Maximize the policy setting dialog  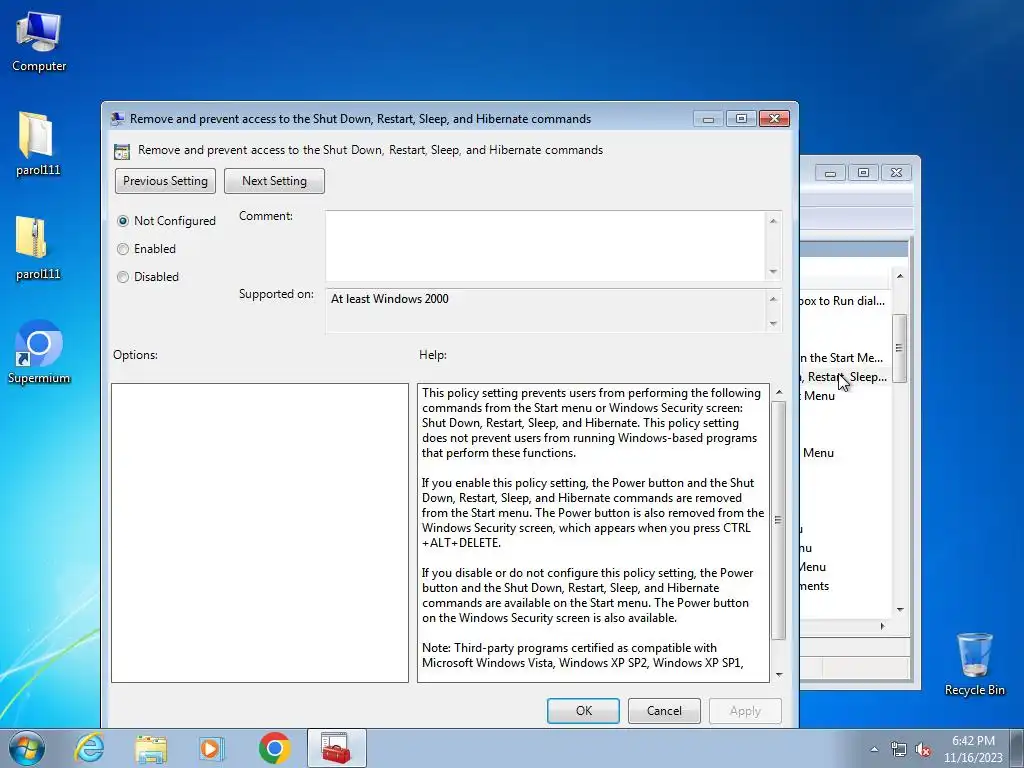click(741, 118)
